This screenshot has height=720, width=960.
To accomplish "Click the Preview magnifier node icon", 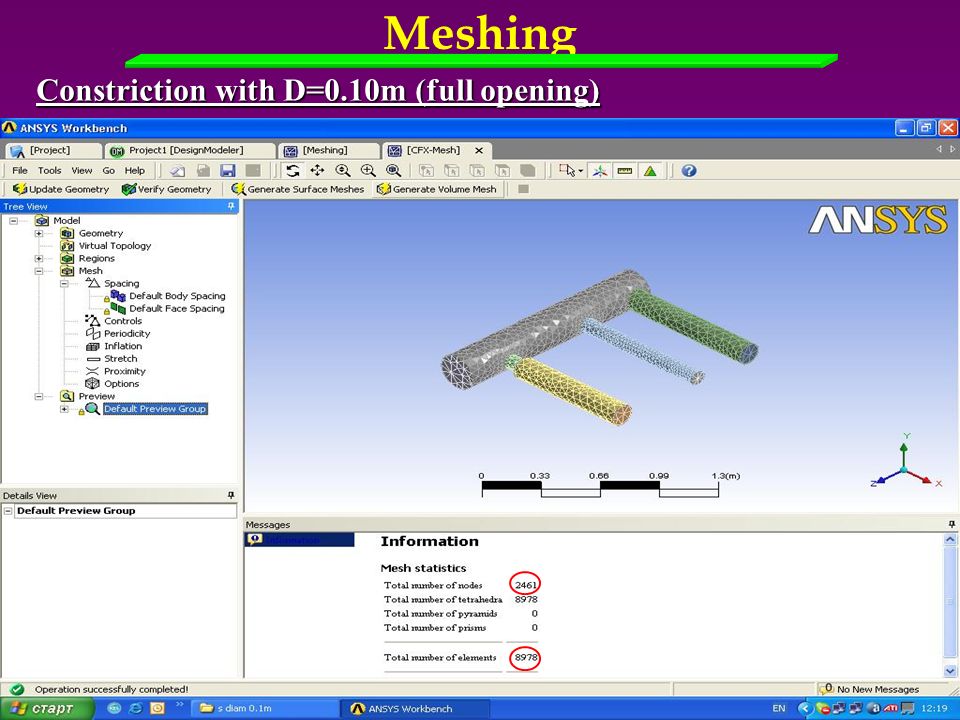I will [x=67, y=396].
